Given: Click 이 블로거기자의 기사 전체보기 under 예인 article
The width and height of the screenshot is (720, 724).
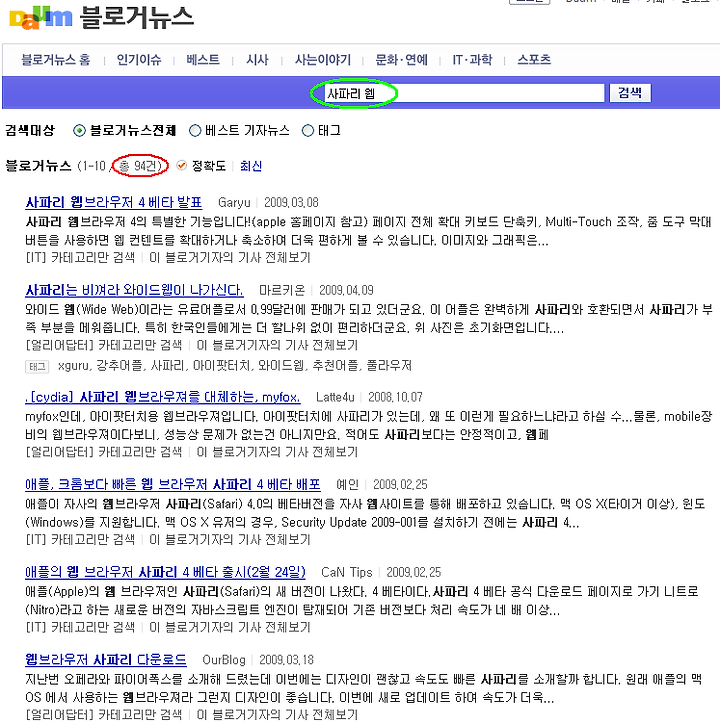Looking at the screenshot, I should click(x=230, y=540).
